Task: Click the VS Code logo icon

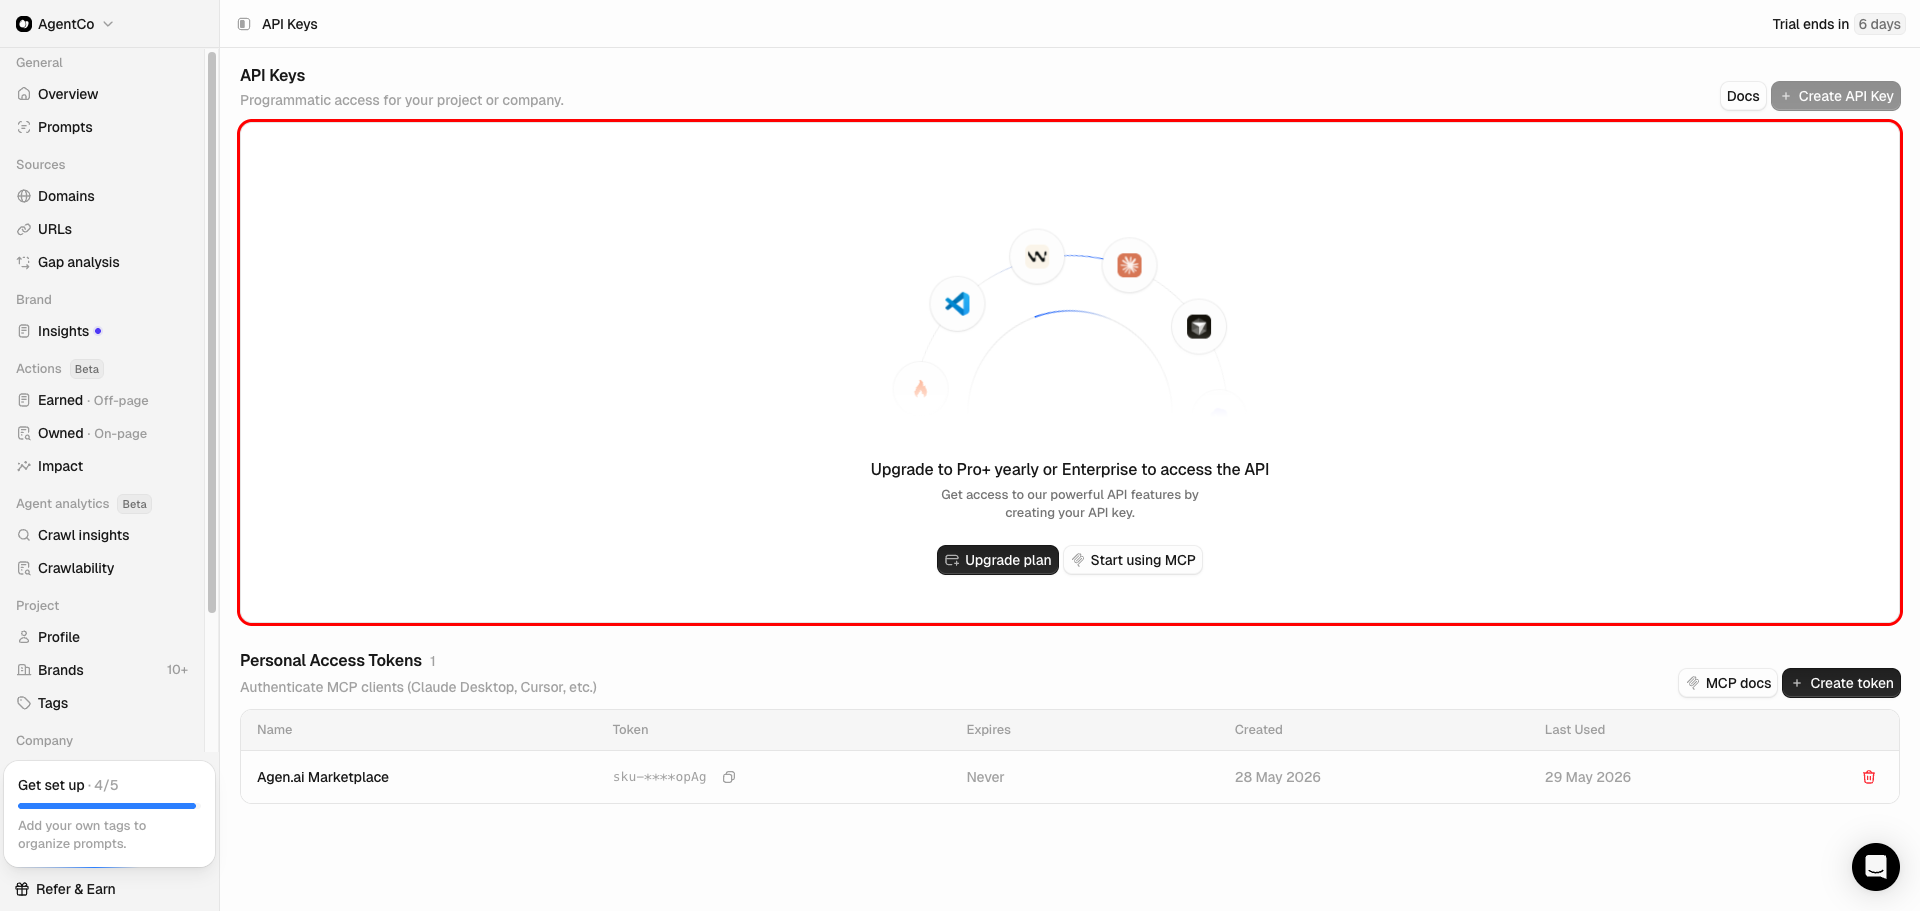Action: click(x=957, y=303)
